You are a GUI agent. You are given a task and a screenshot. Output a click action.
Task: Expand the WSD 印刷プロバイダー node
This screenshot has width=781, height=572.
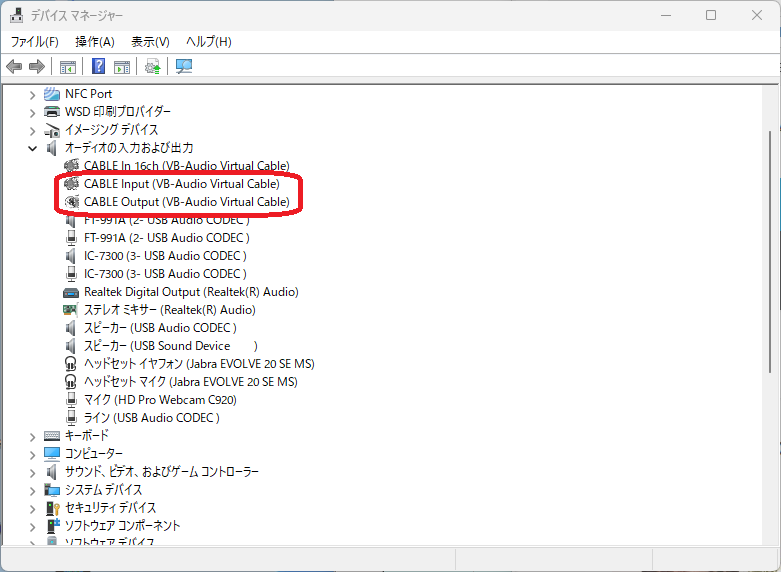[x=32, y=113]
